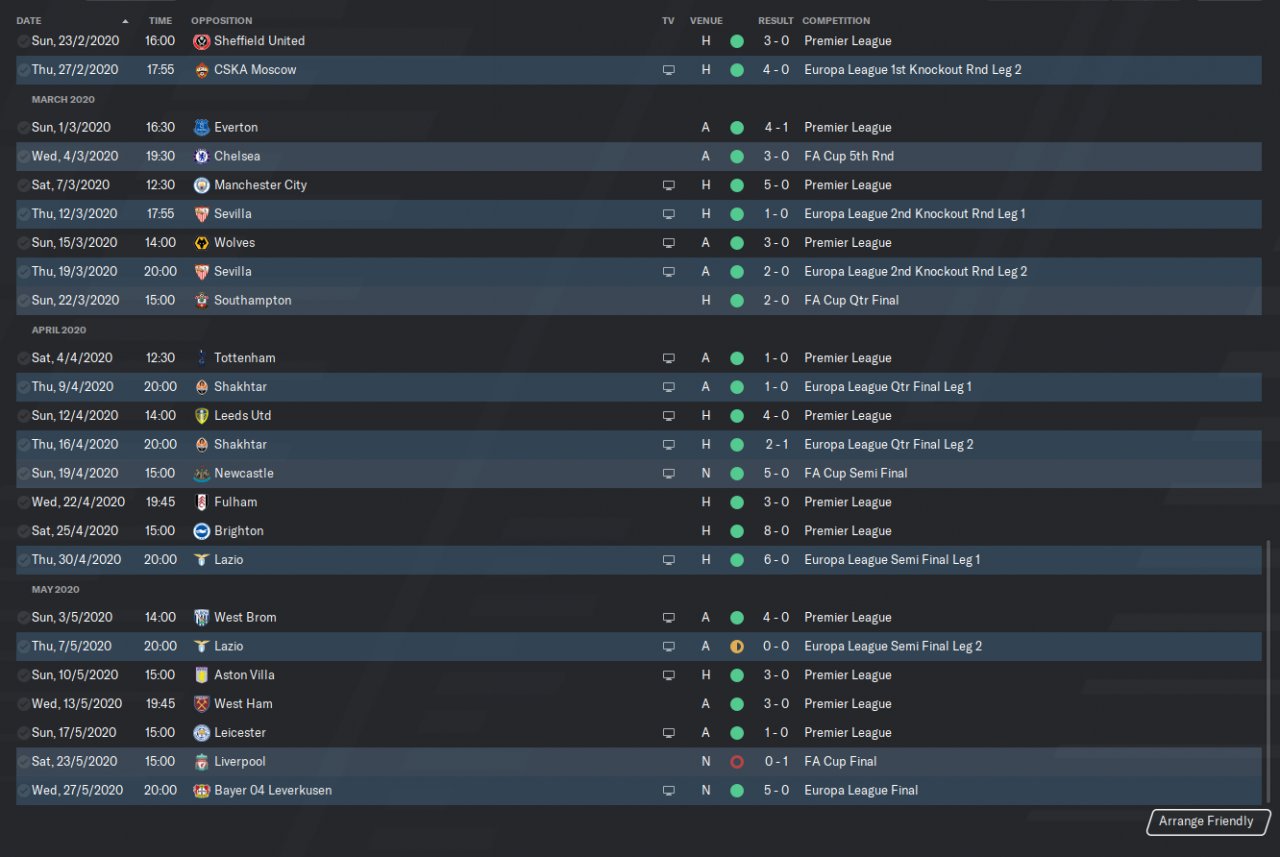
Task: Toggle the Date column sort arrow
Action: (x=125, y=21)
